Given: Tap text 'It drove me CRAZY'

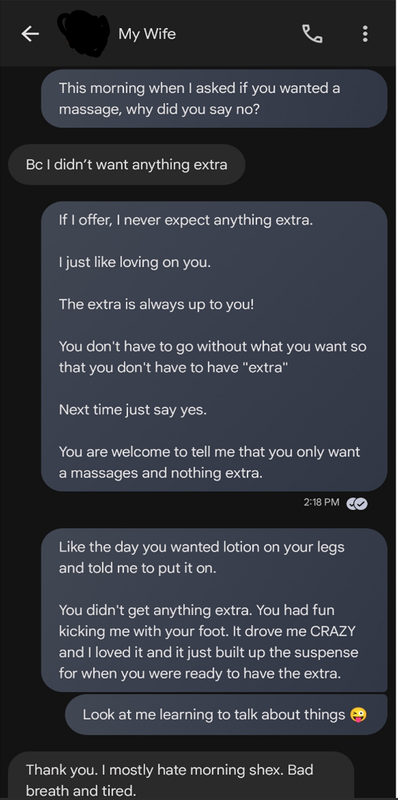Looking at the screenshot, I should click(294, 631).
